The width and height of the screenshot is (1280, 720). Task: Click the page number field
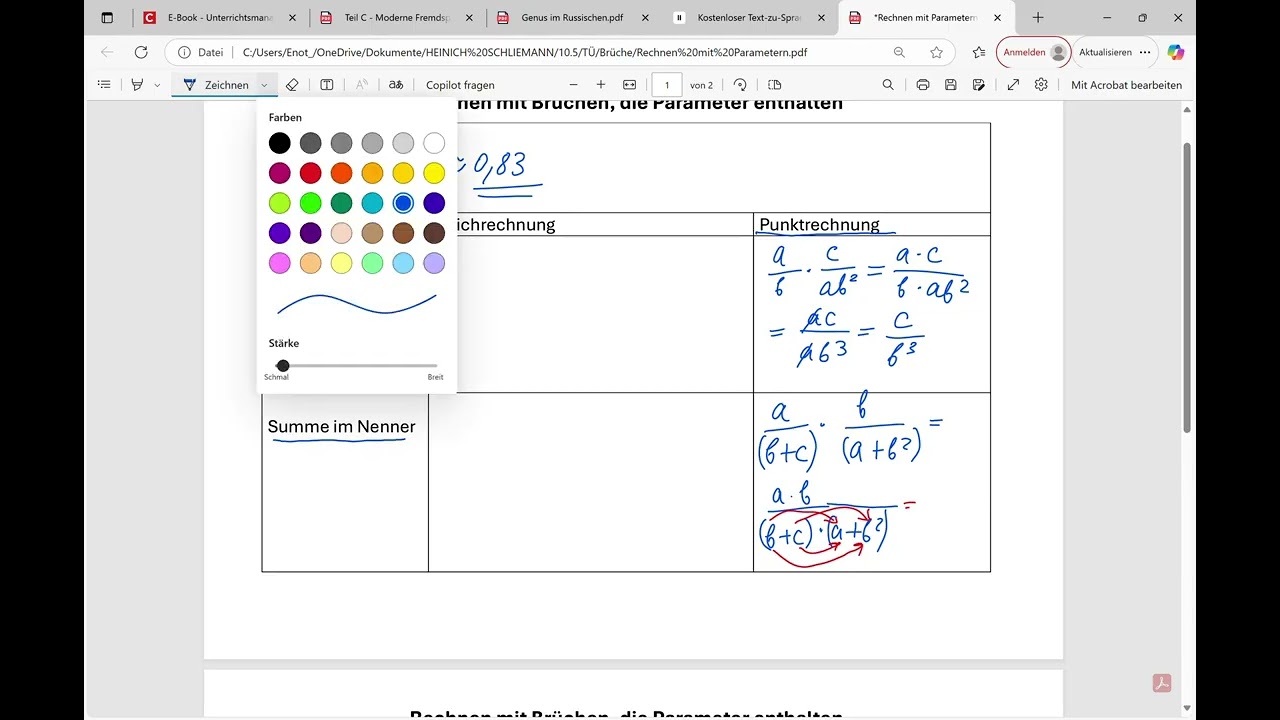(x=667, y=85)
